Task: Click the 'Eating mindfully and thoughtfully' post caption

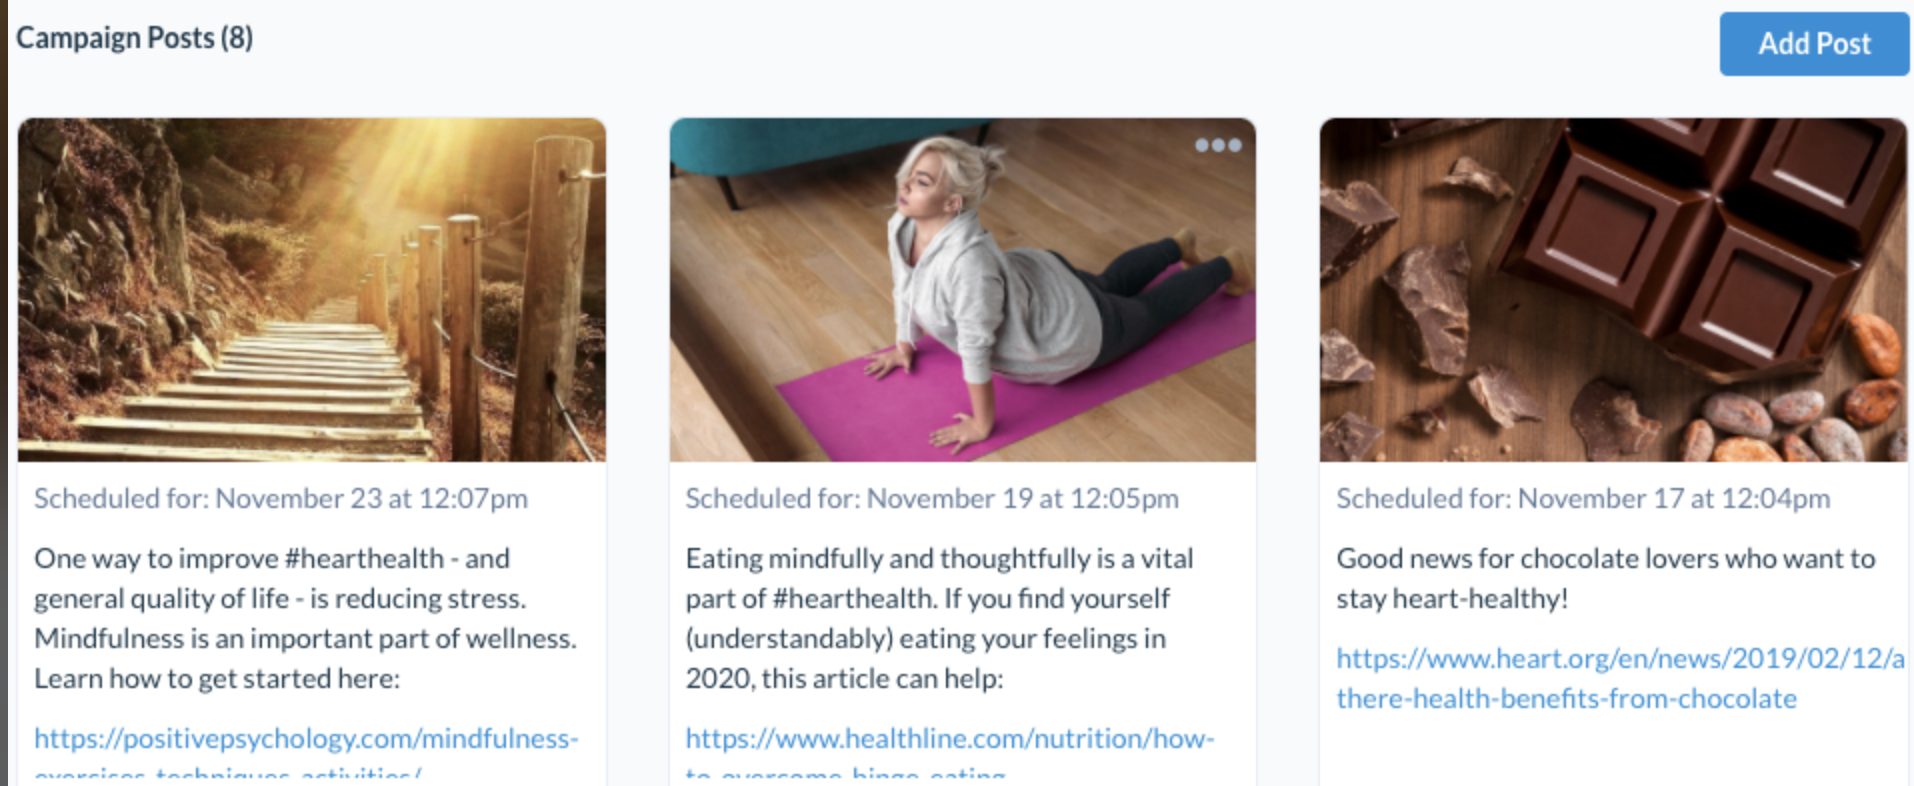Action: [939, 558]
